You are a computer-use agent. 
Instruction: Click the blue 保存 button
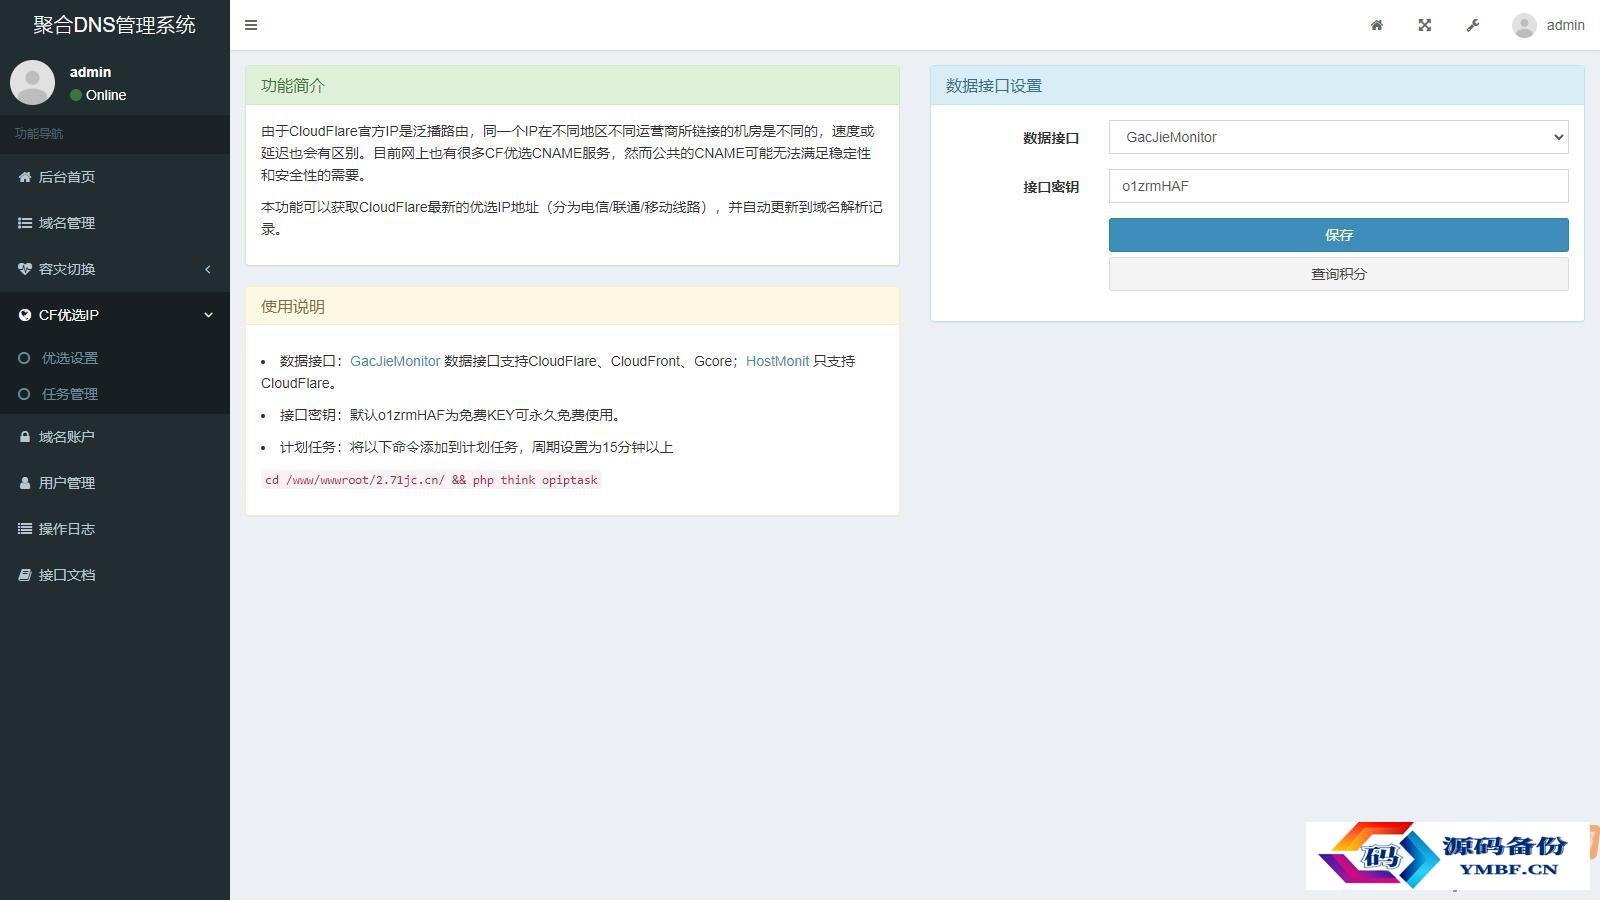[x=1338, y=235]
